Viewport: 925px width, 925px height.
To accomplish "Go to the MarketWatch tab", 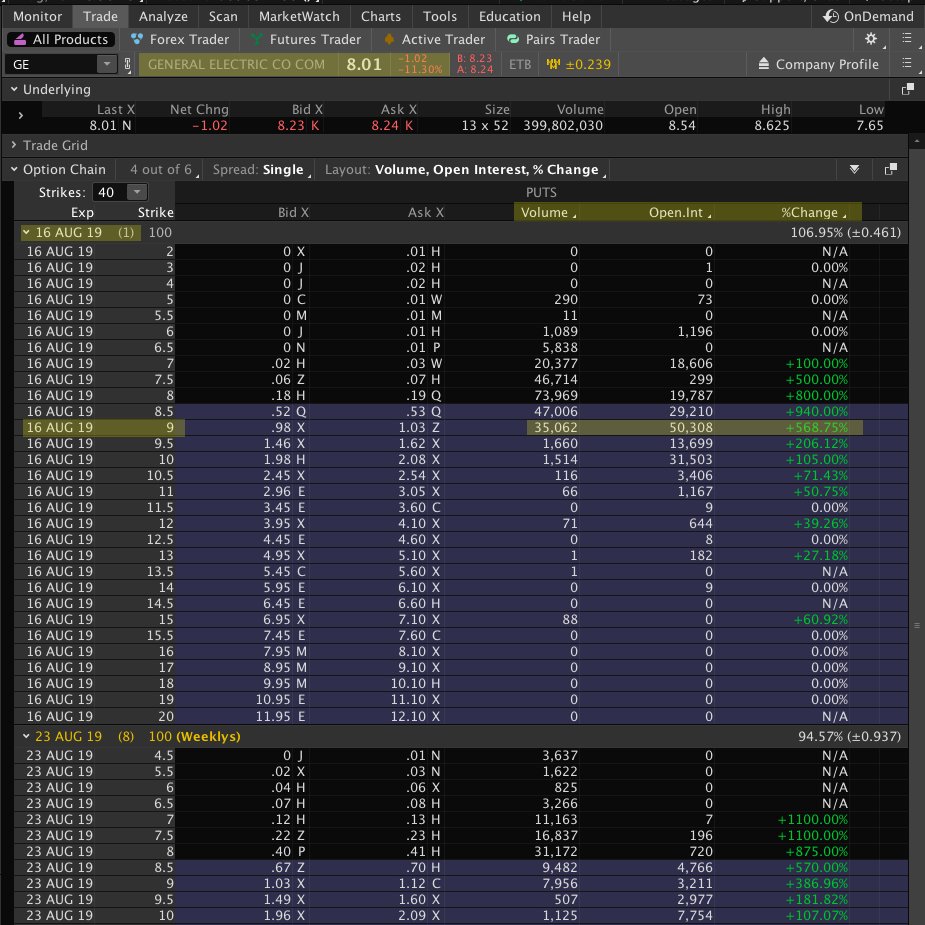I will 299,16.
